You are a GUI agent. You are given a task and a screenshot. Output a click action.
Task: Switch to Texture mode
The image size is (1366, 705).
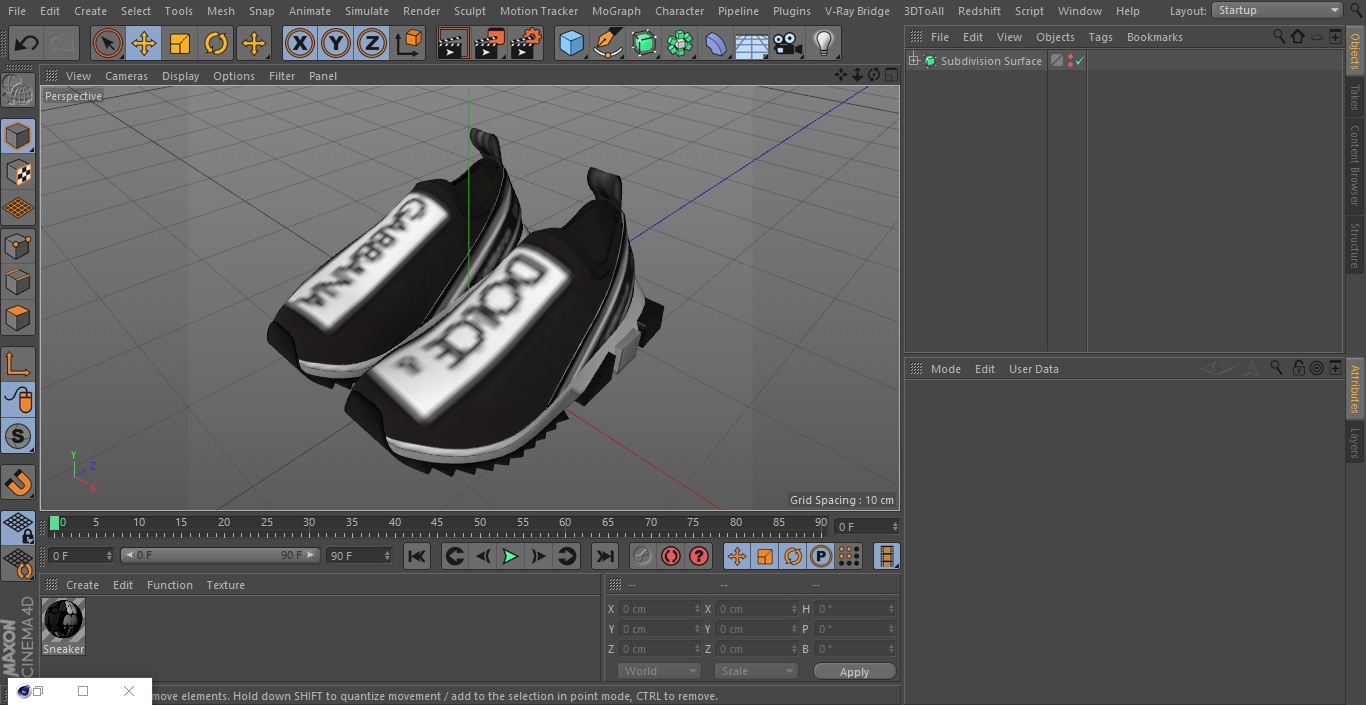(x=18, y=172)
